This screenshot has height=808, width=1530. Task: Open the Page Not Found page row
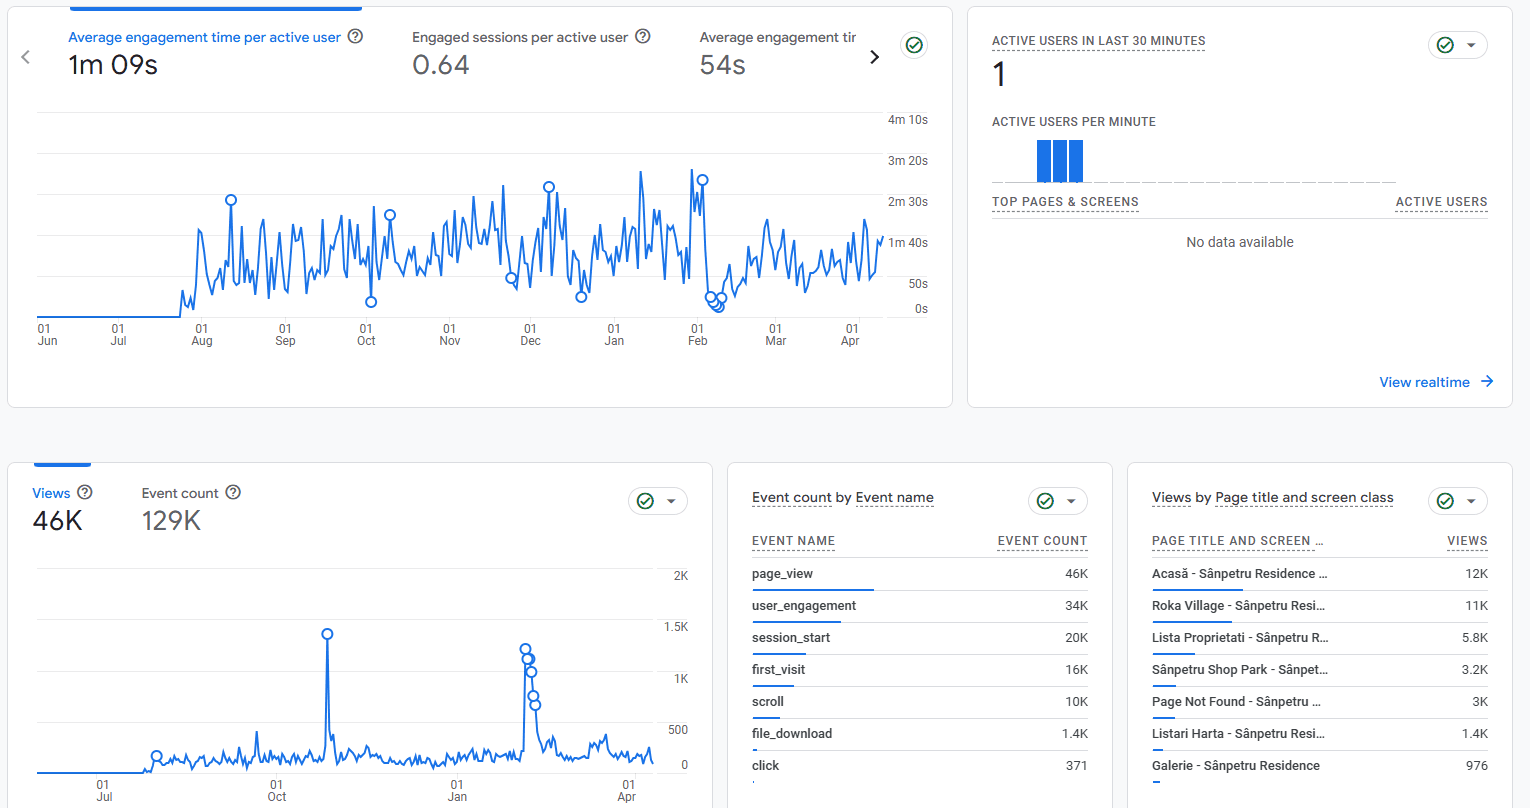1319,702
